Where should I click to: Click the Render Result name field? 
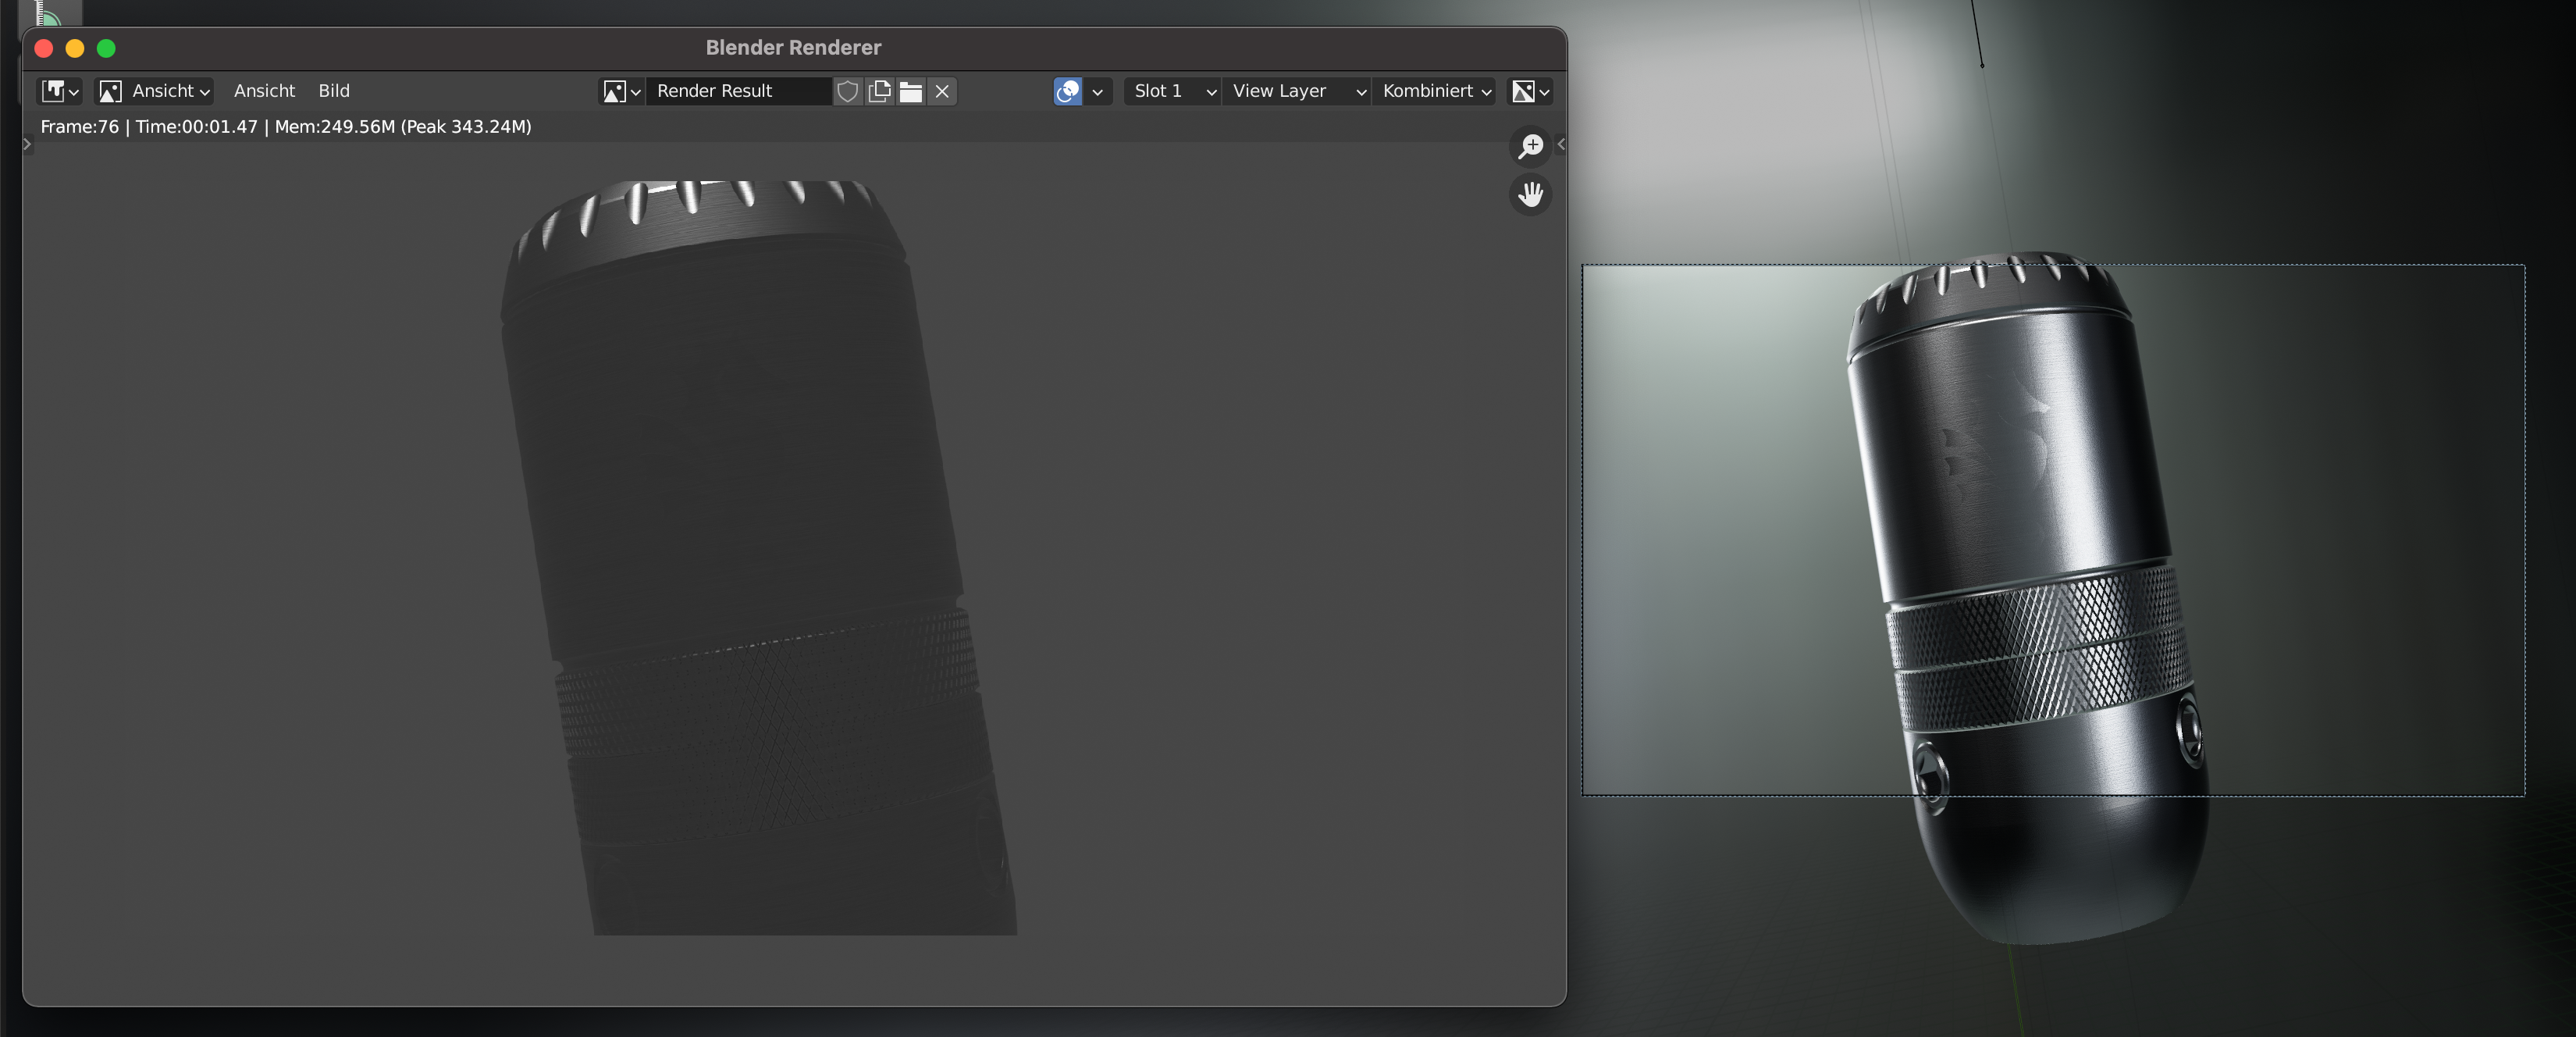(738, 91)
